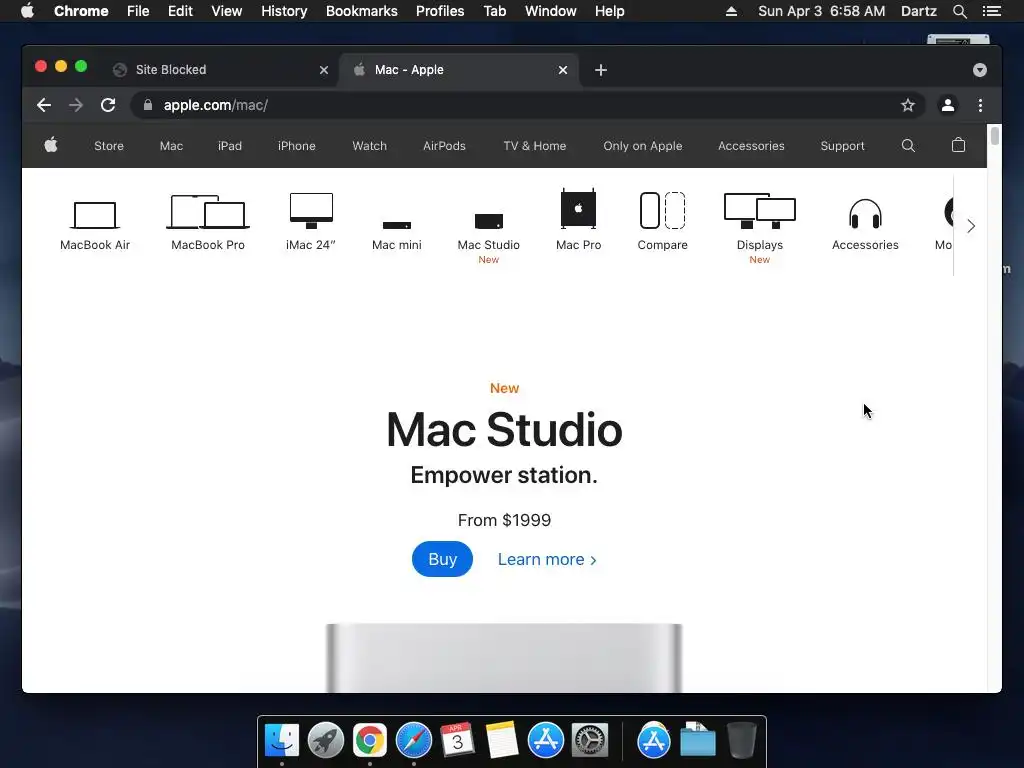The width and height of the screenshot is (1024, 768).
Task: Open the Bookmarks menu
Action: point(362,11)
